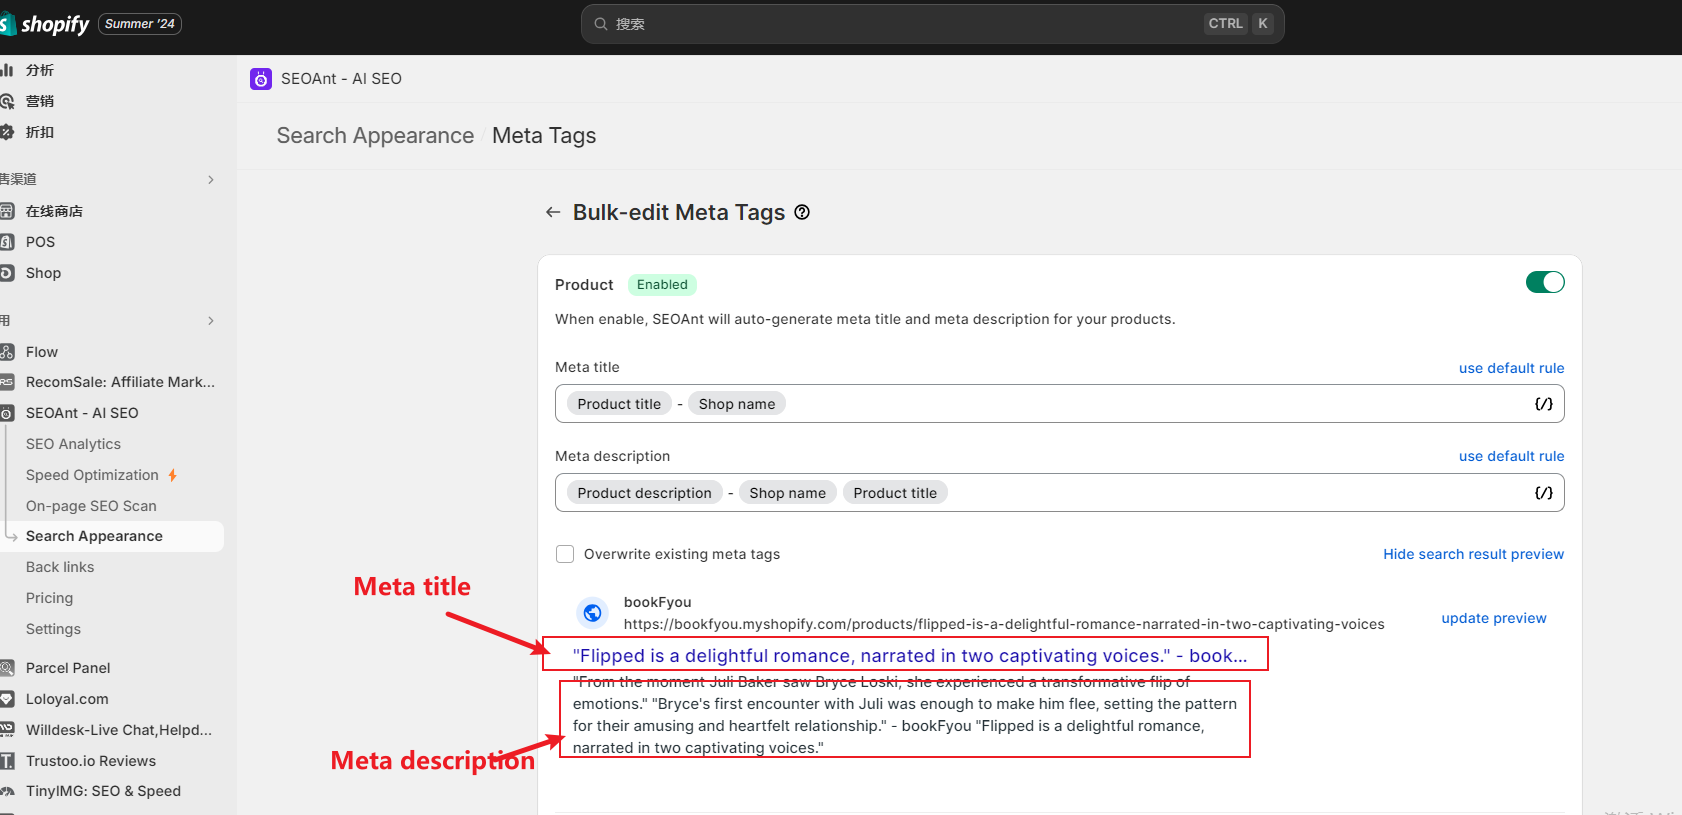Click the Trustoo.io Reviews app icon
Screen dimensions: 1682x815
pyautogui.click(x=7, y=761)
